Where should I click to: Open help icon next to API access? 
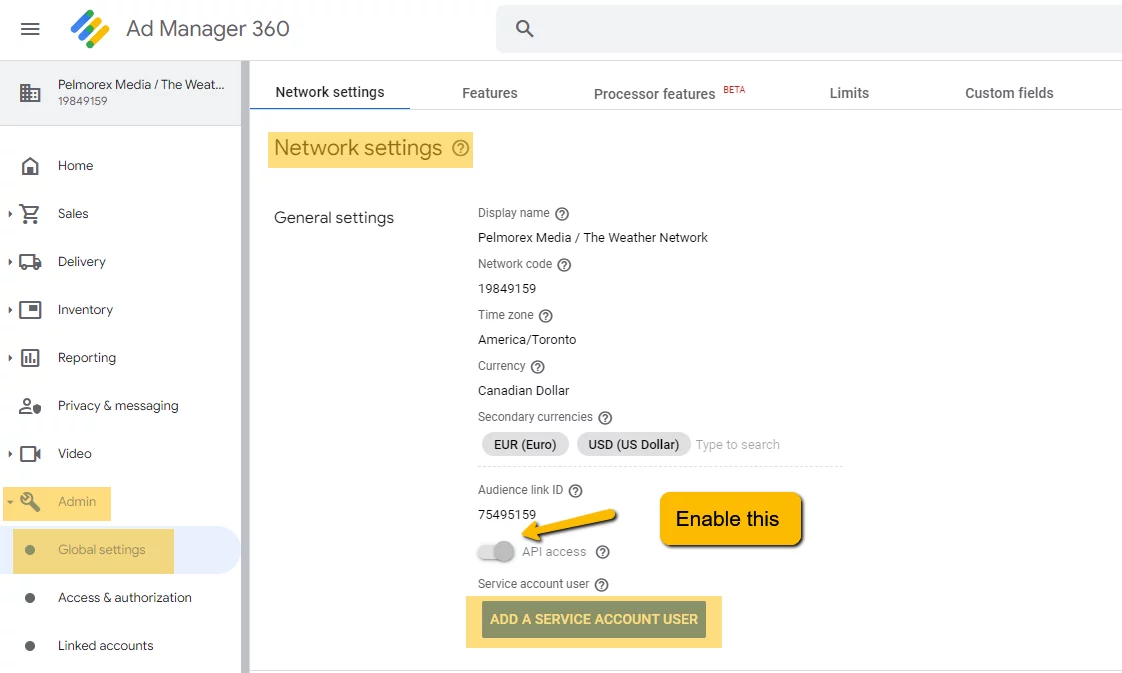603,552
